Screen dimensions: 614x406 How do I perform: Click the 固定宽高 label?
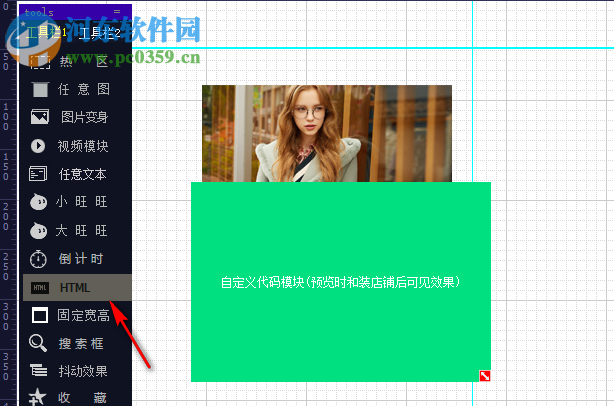(83, 315)
